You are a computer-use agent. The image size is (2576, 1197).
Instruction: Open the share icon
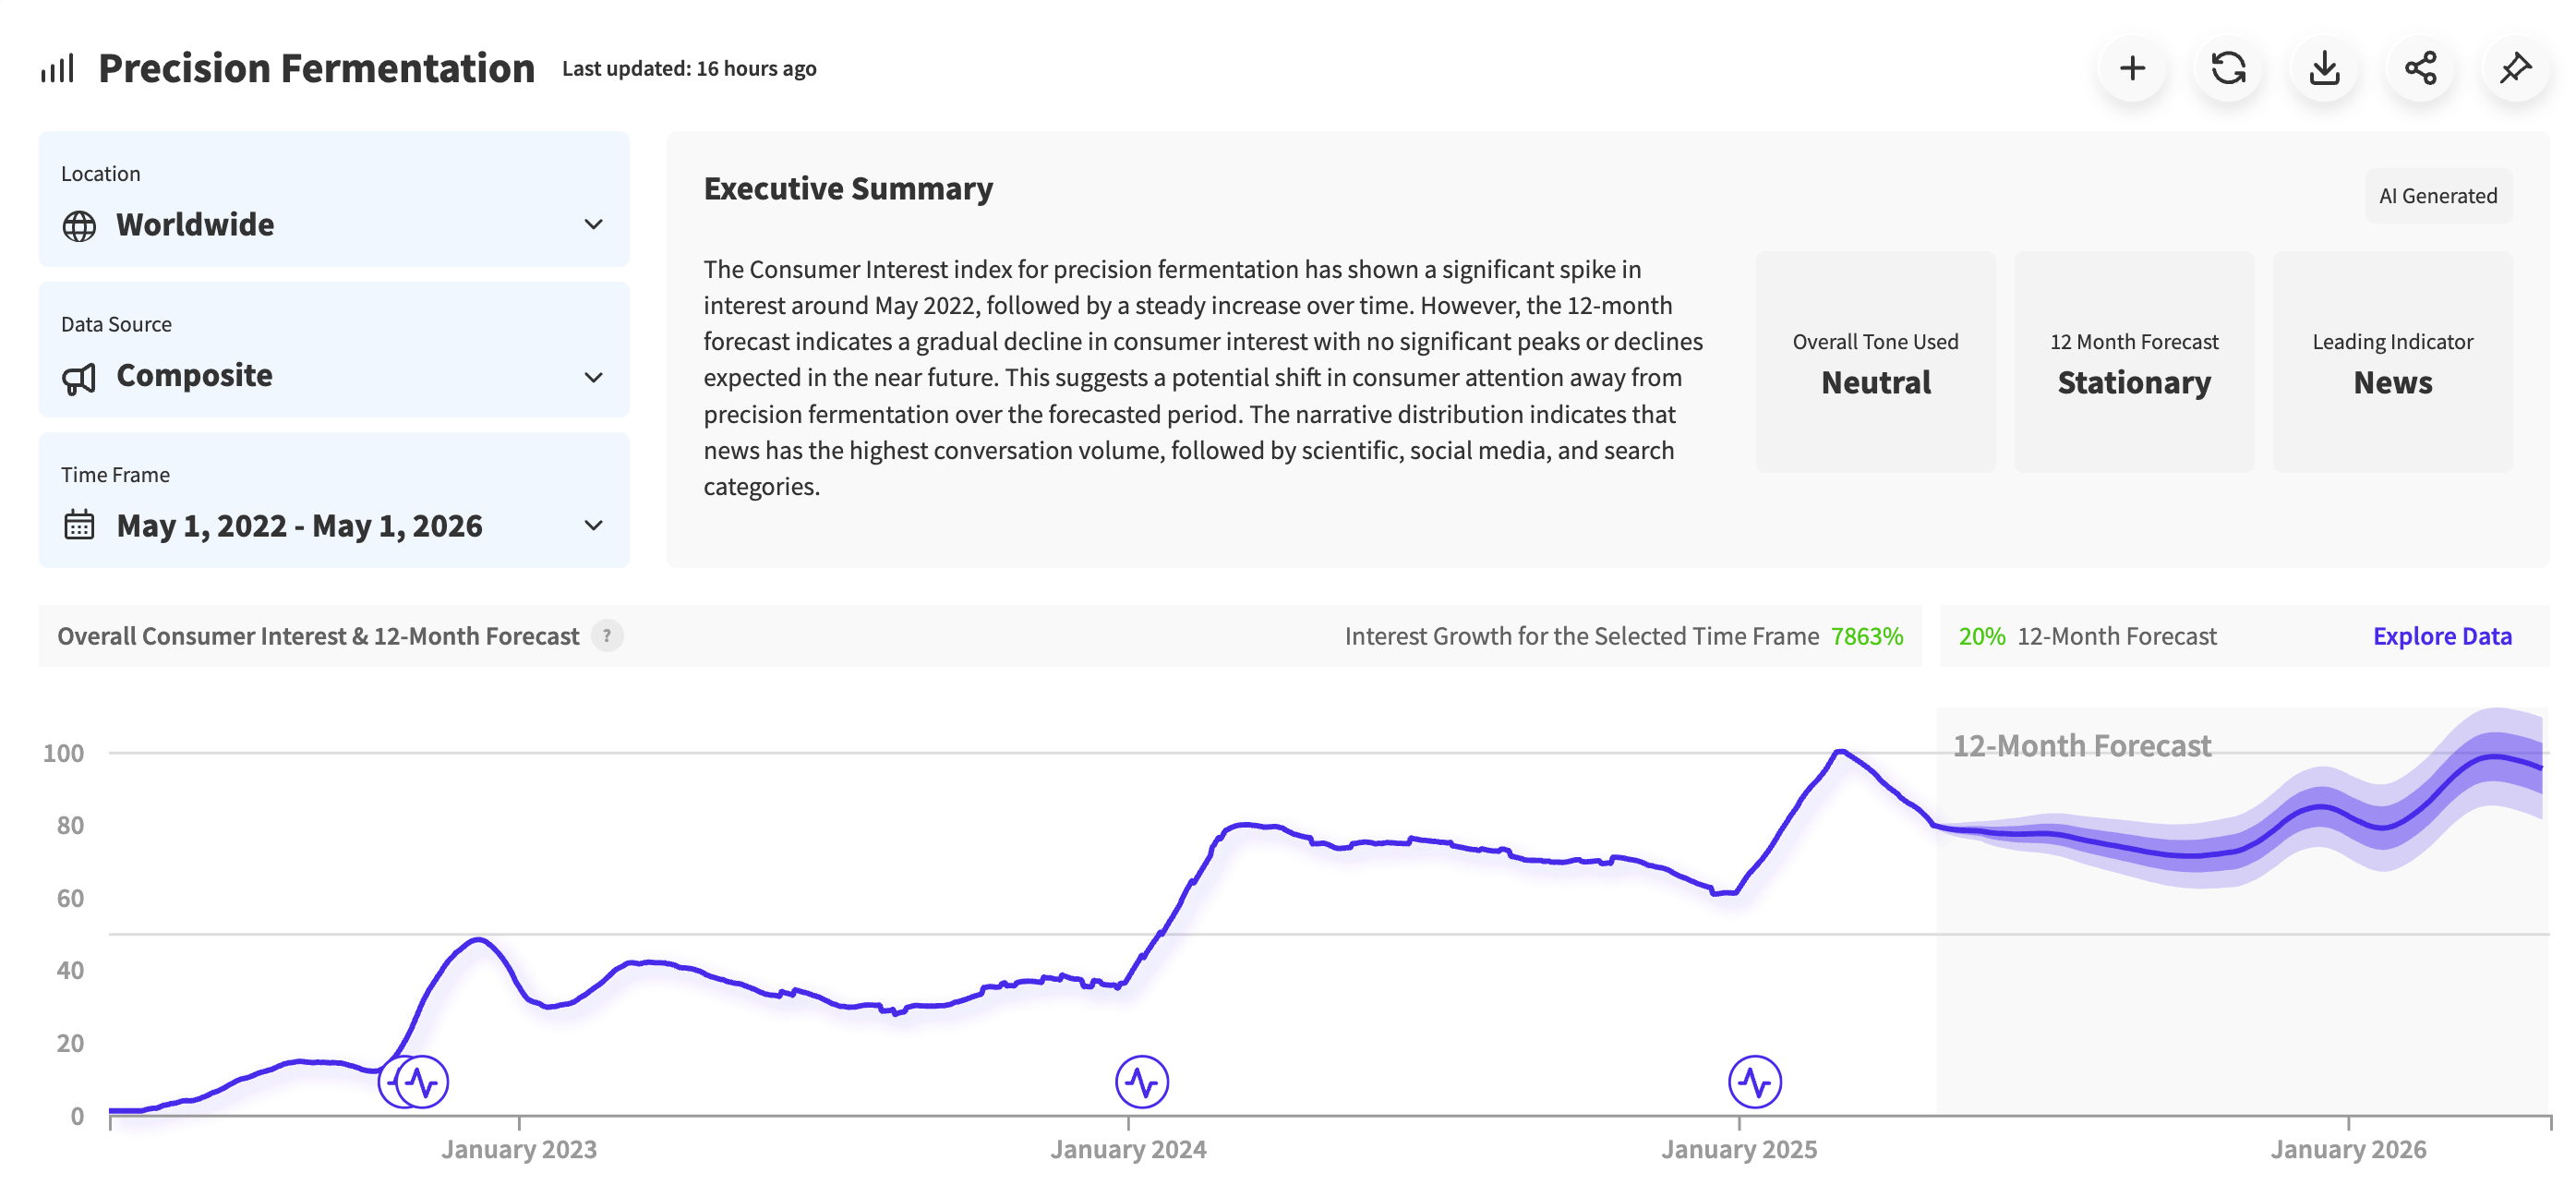point(2420,68)
